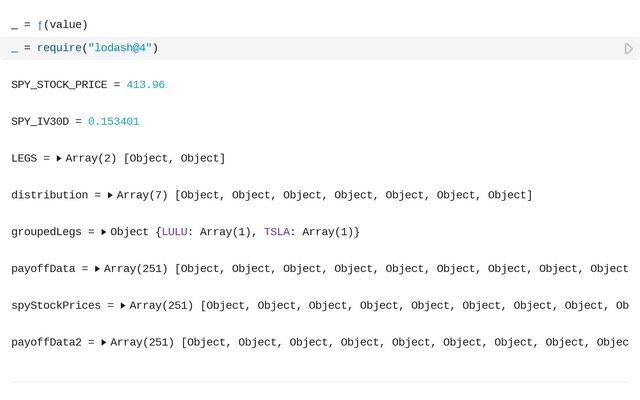Click the distribution variable name
Viewport: 640px width, 400px height.
point(49,195)
